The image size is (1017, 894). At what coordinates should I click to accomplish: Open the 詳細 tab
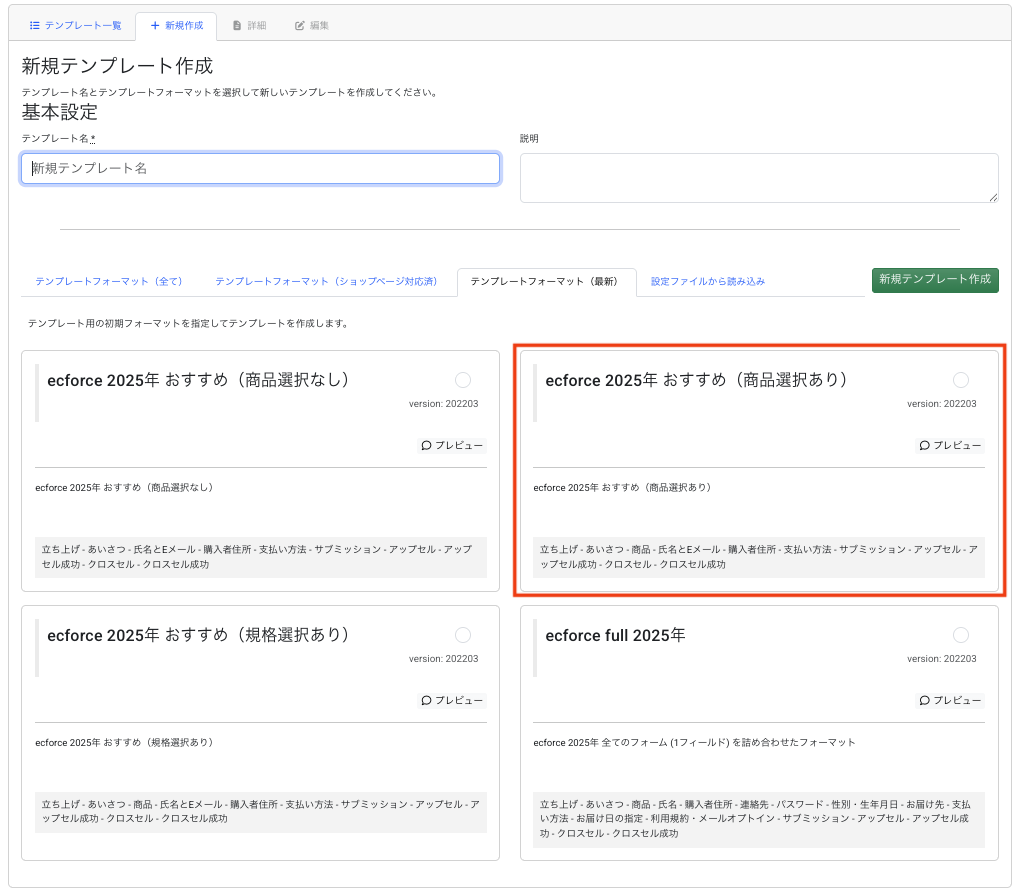pyautogui.click(x=250, y=25)
